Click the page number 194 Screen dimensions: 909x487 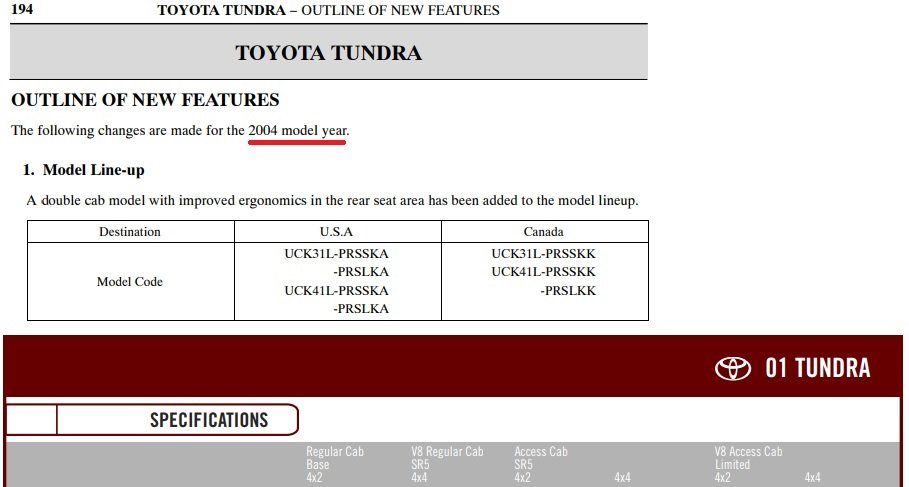[22, 9]
